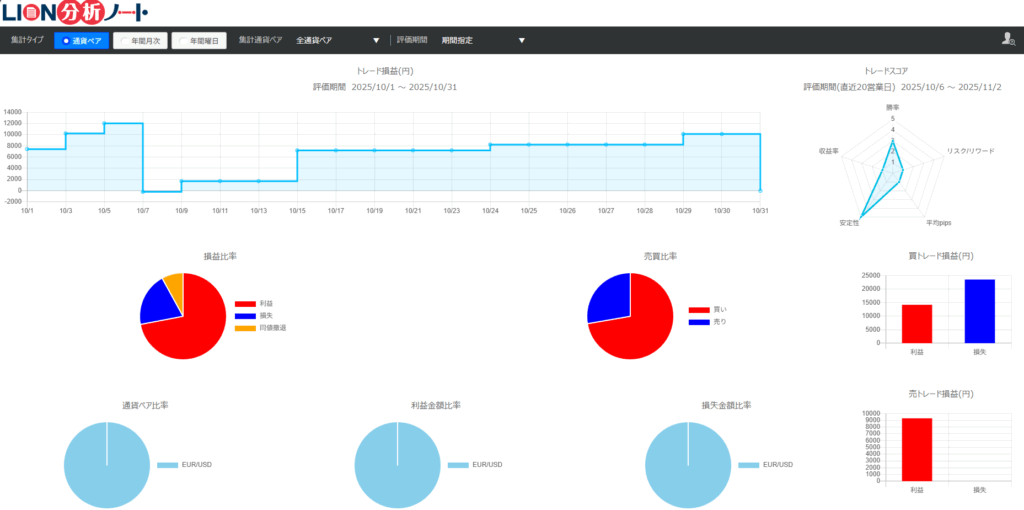
Task: Click the red 利益 bar in 売トレード損益
Action: point(917,449)
